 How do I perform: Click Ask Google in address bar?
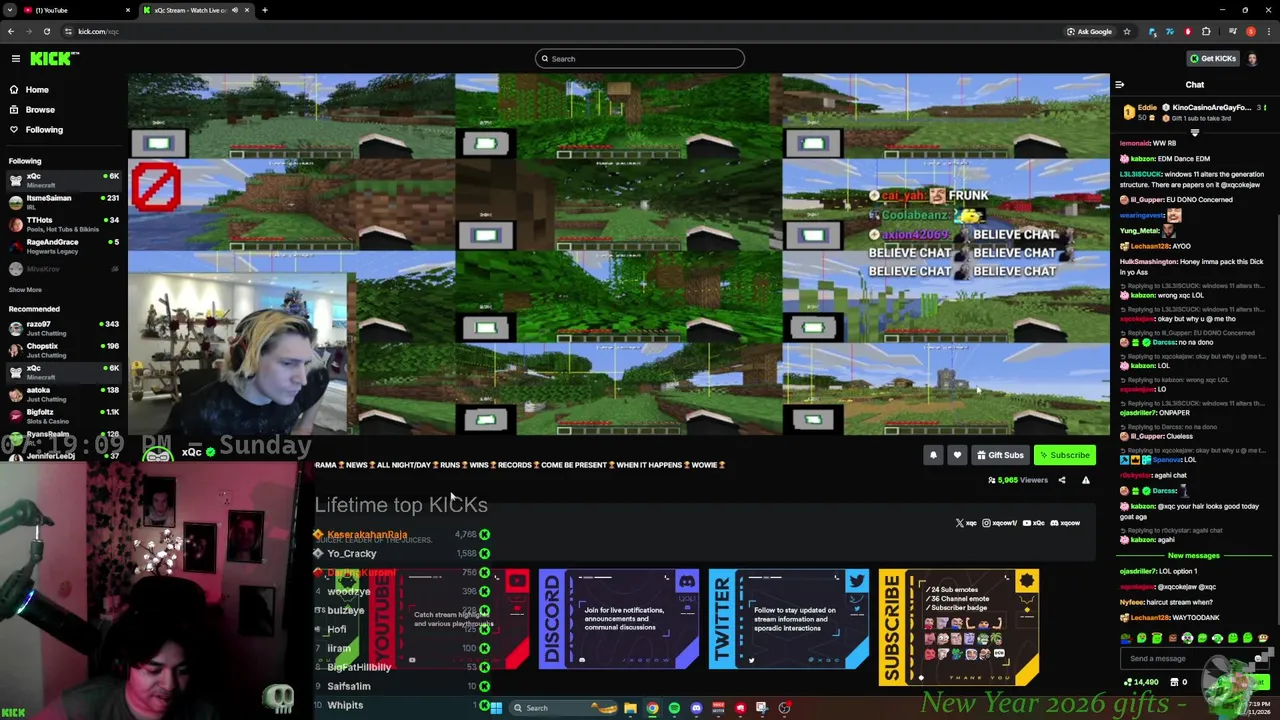(x=1089, y=31)
